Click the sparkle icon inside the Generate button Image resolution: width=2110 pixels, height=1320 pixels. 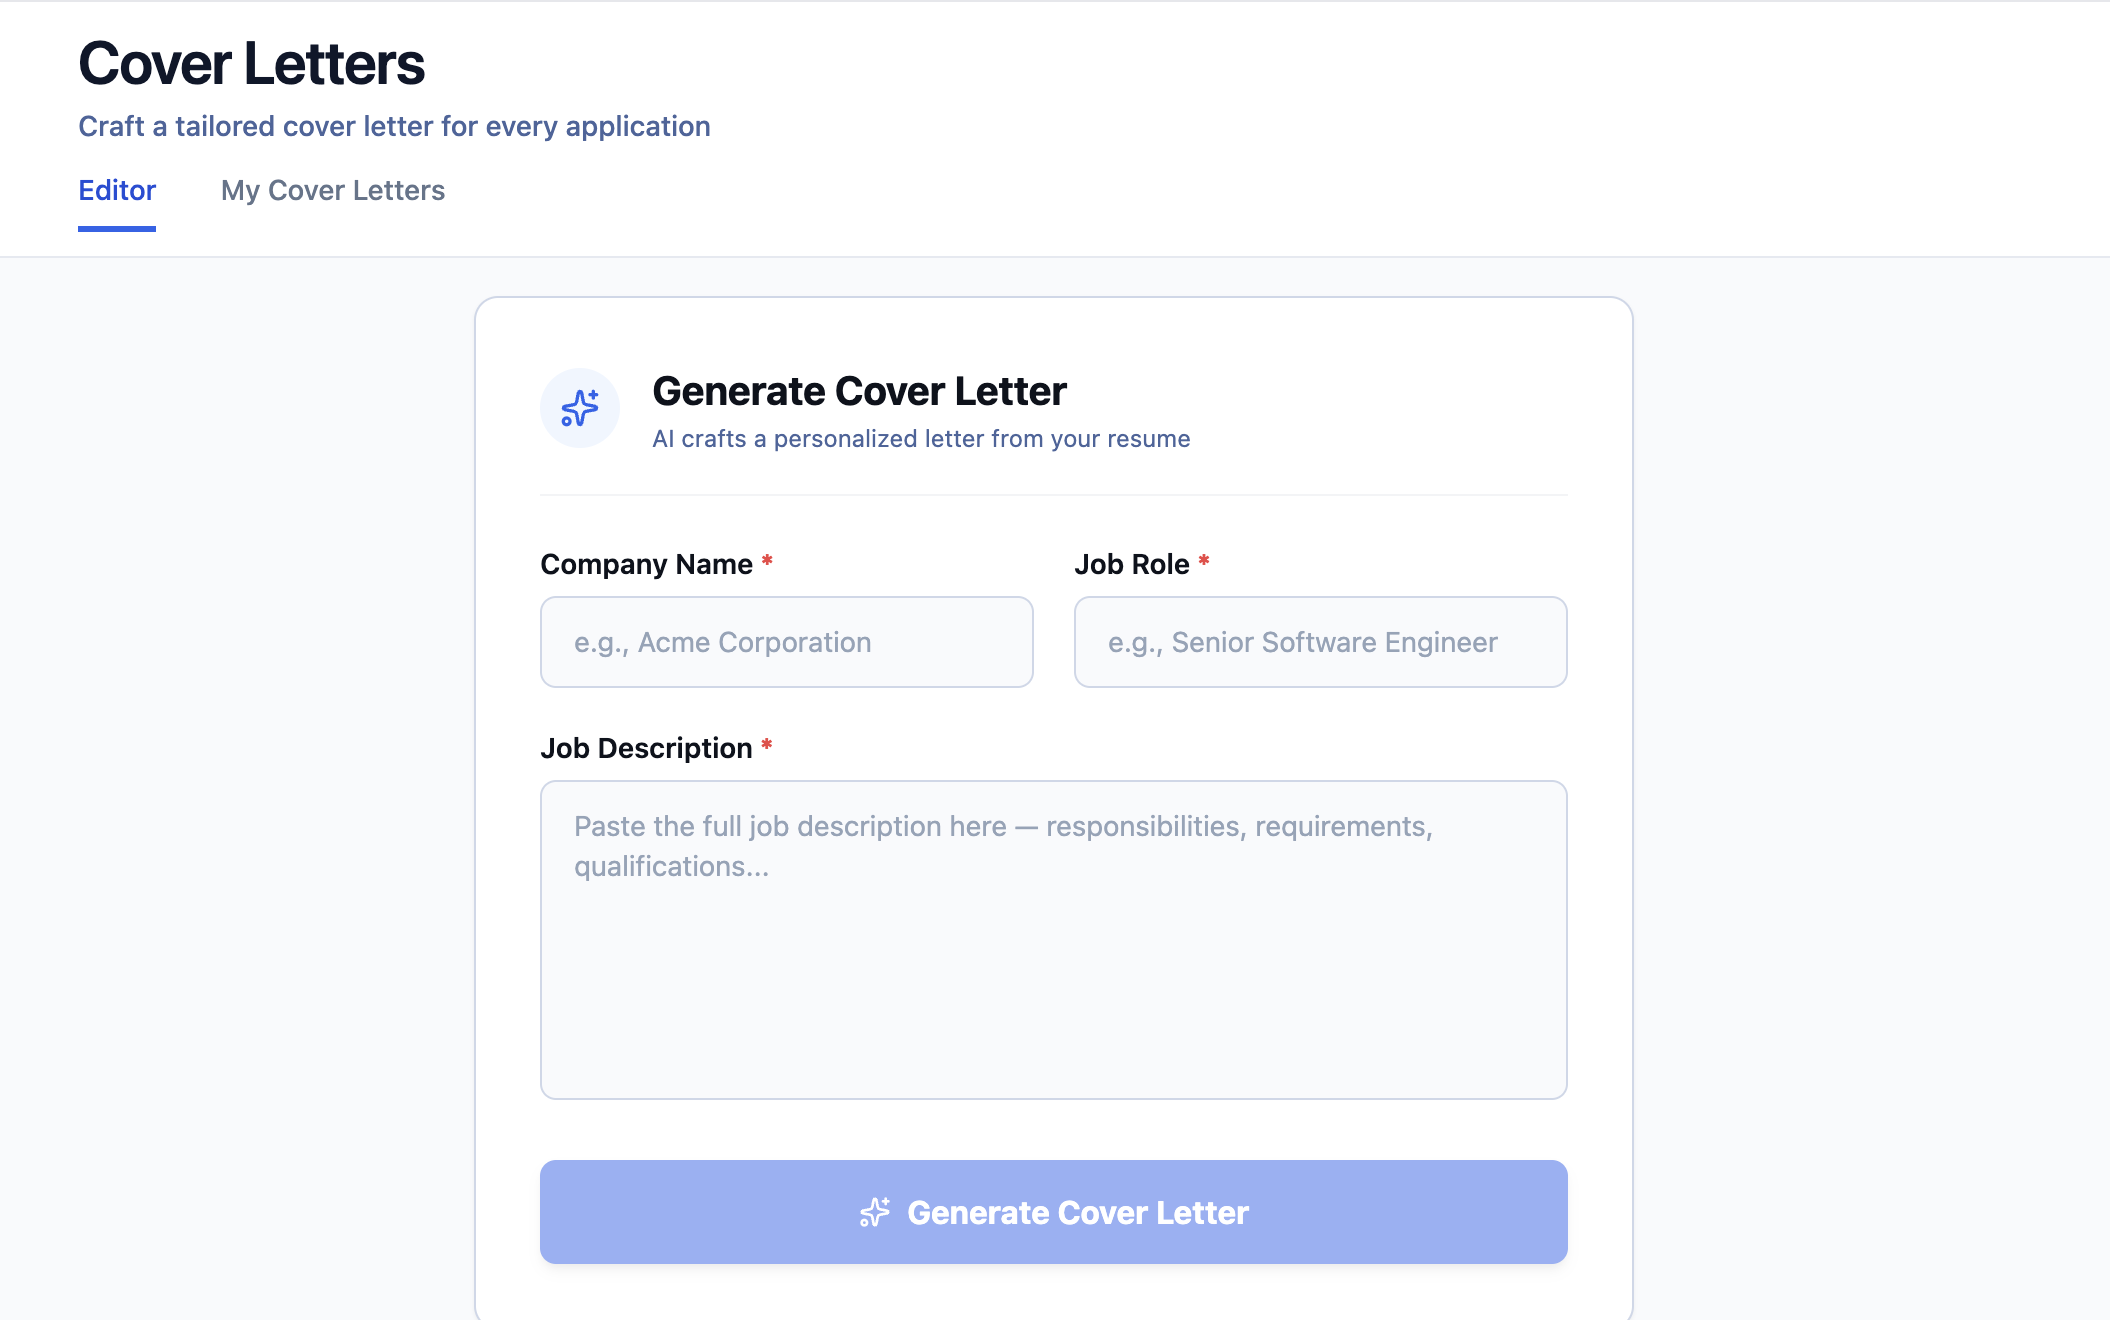point(875,1212)
